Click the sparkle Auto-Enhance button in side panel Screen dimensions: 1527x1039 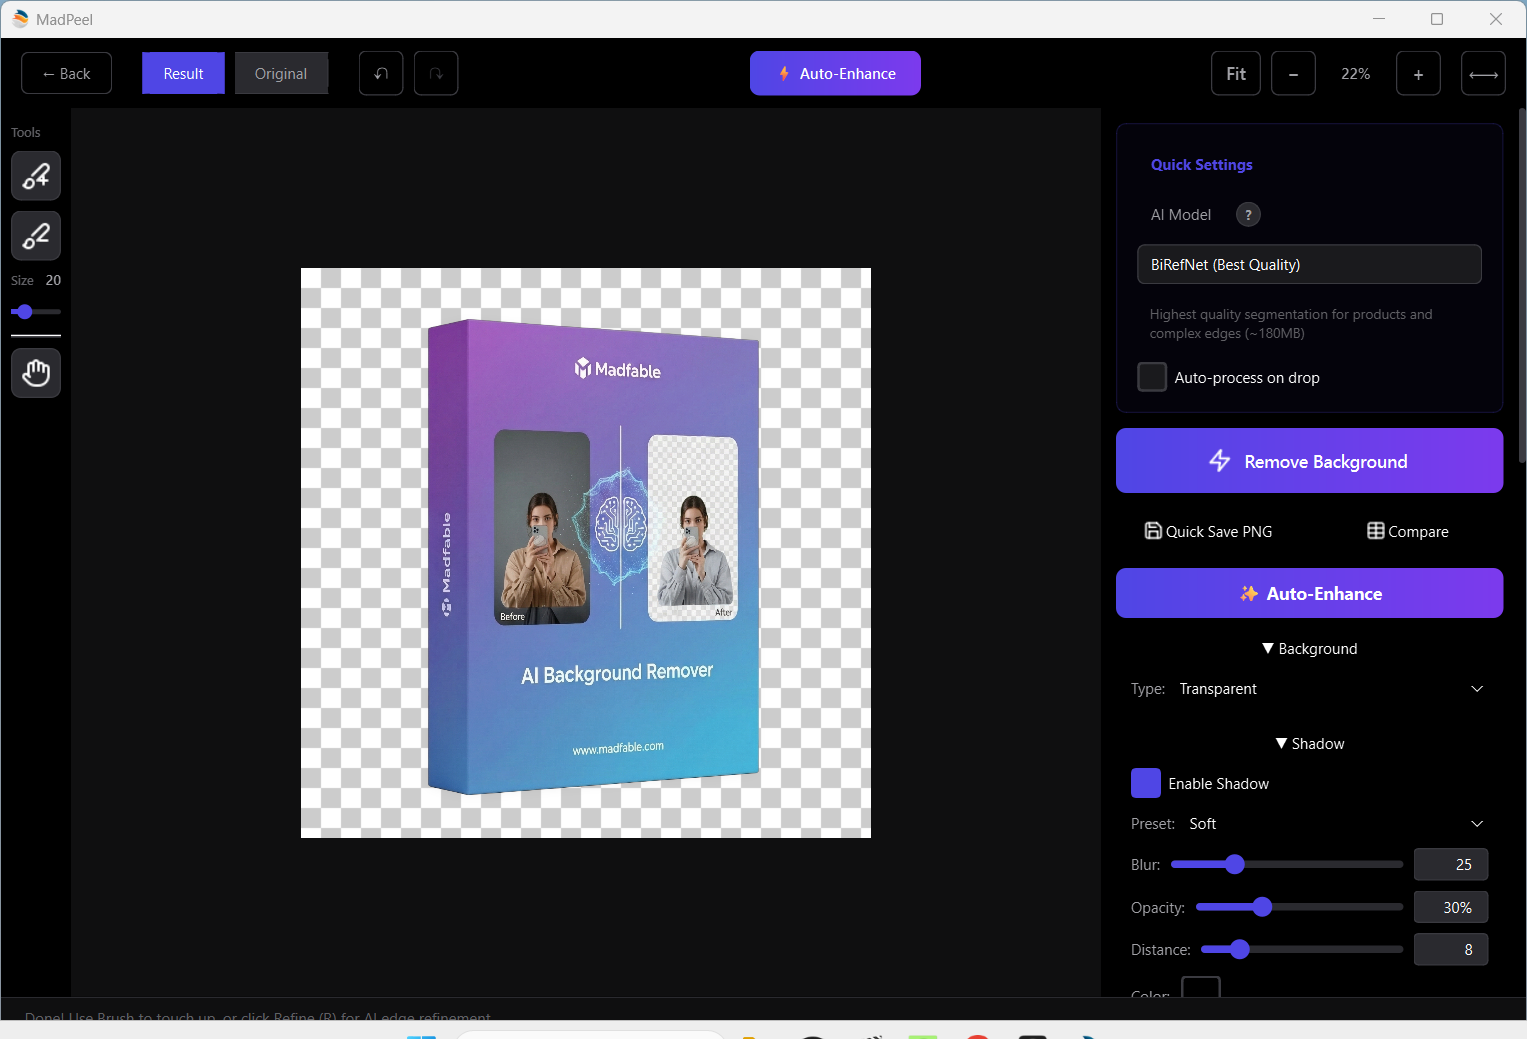(1309, 593)
